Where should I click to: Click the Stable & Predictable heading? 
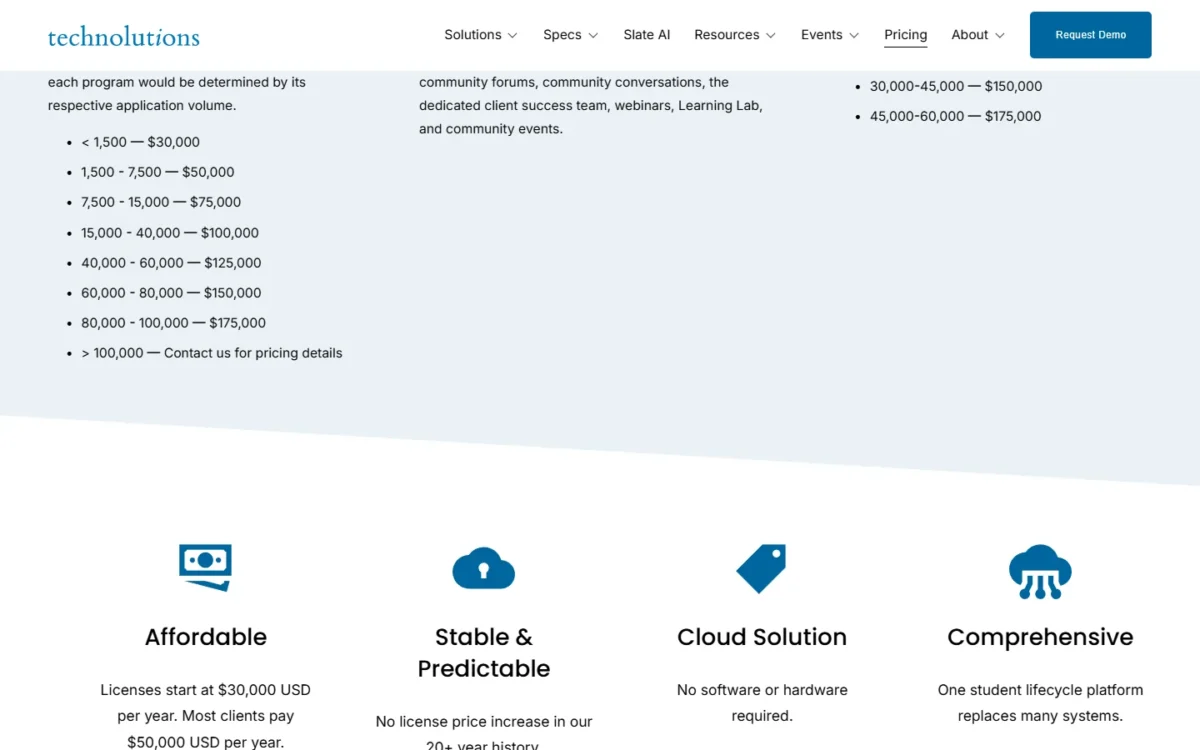[x=484, y=653]
